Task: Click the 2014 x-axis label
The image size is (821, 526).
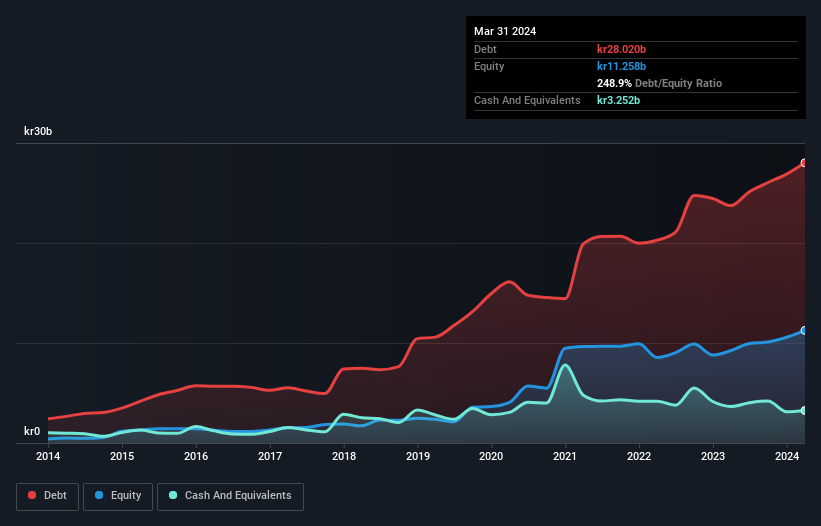Action: coord(48,456)
